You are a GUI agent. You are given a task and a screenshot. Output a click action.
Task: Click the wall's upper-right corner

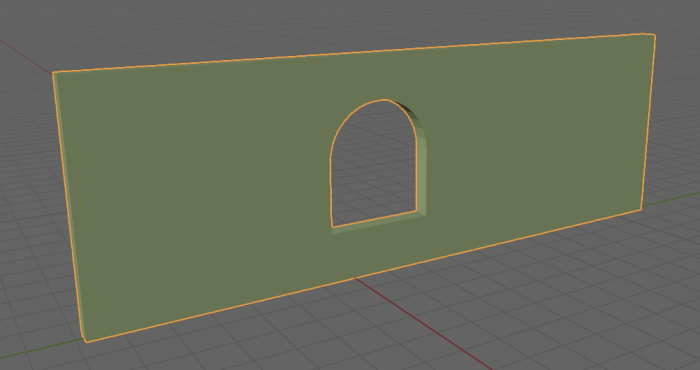pyautogui.click(x=654, y=35)
